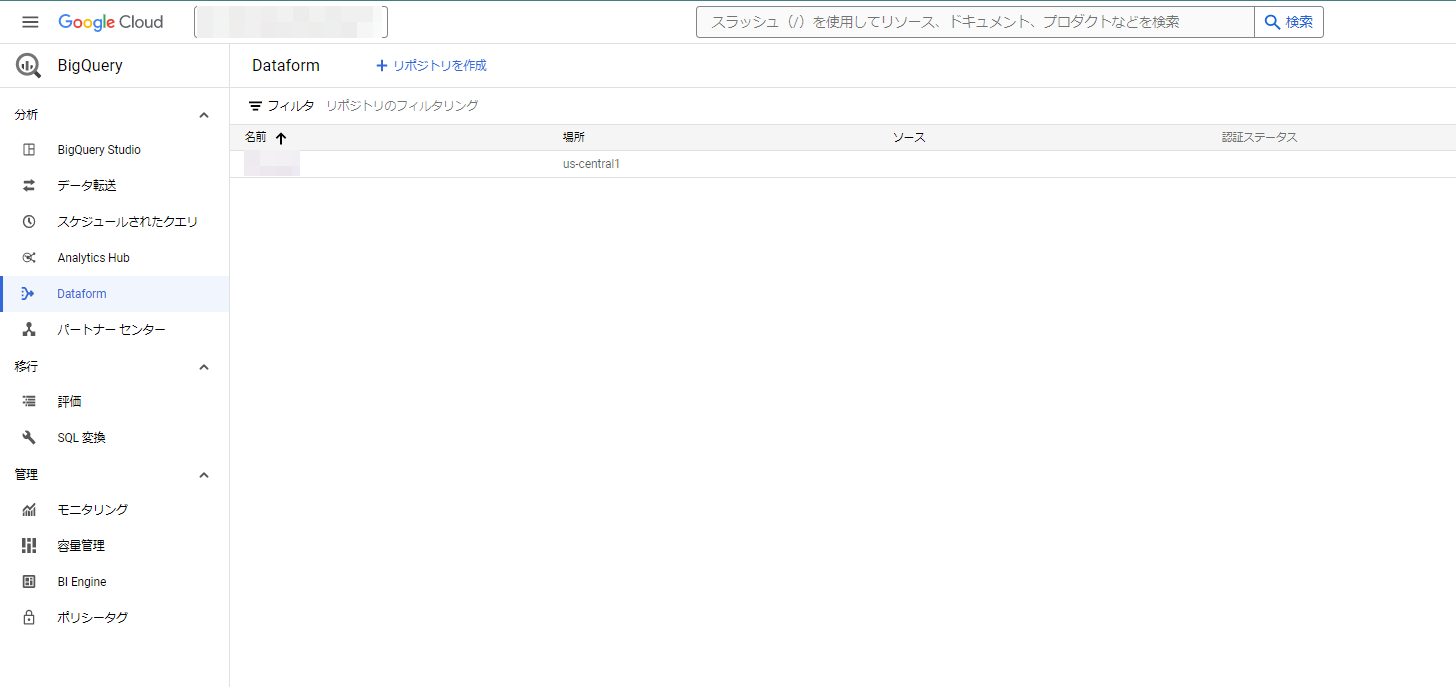Click the Analytics Hub compass icon
Screen dimensions: 1456x687
pyautogui.click(x=28, y=257)
